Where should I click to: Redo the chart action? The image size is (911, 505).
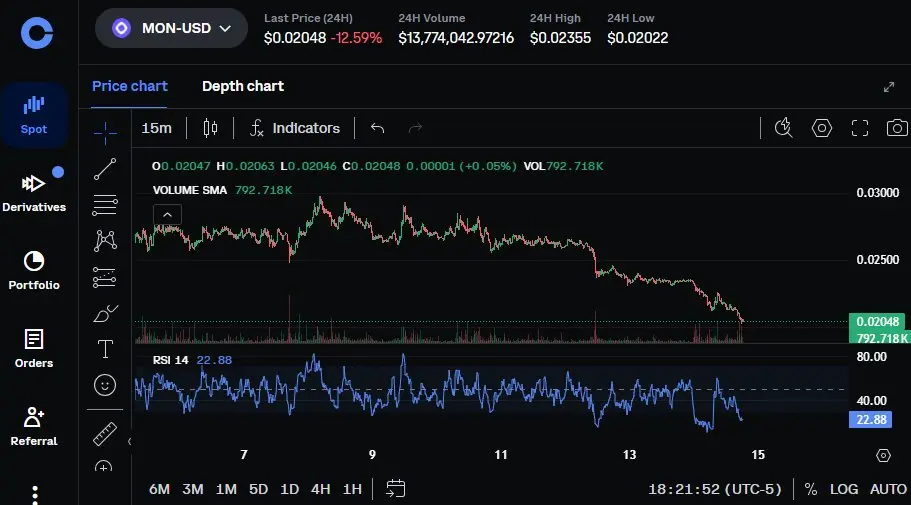(415, 128)
